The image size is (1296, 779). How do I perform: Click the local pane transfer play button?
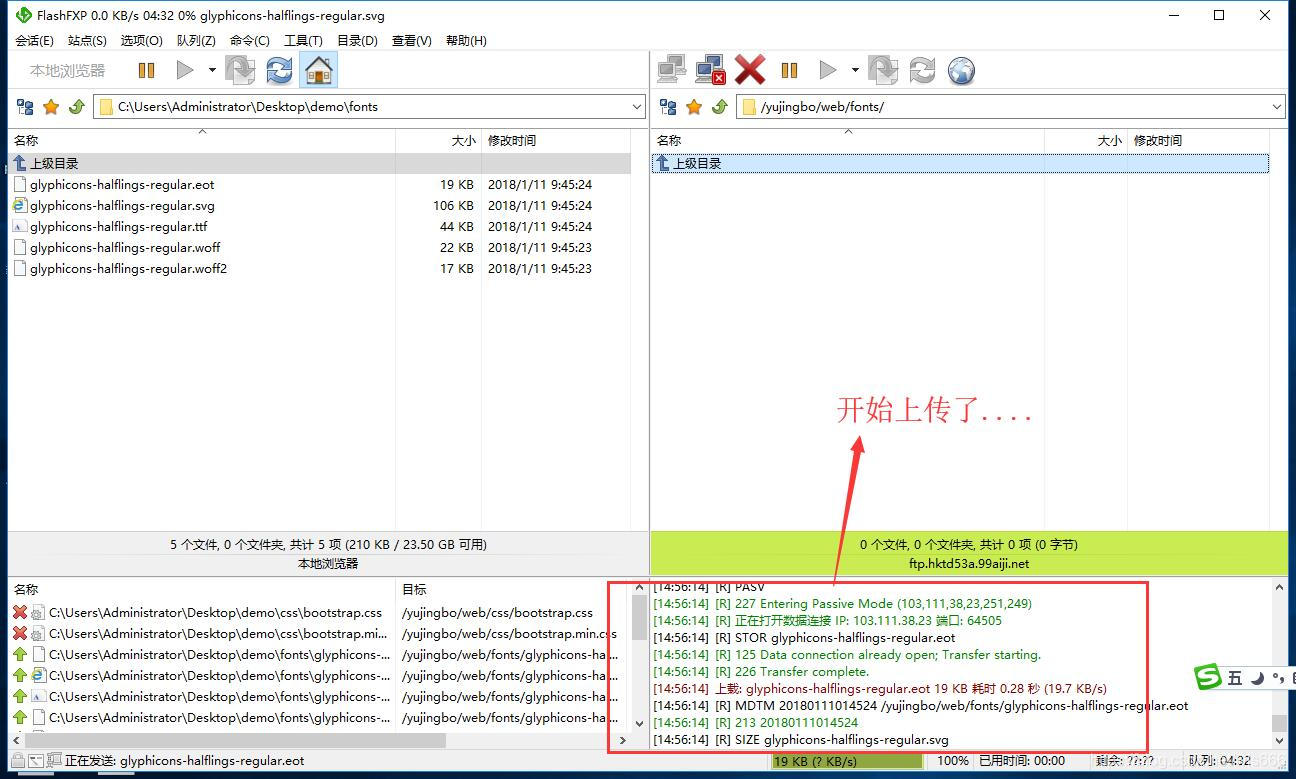point(185,70)
